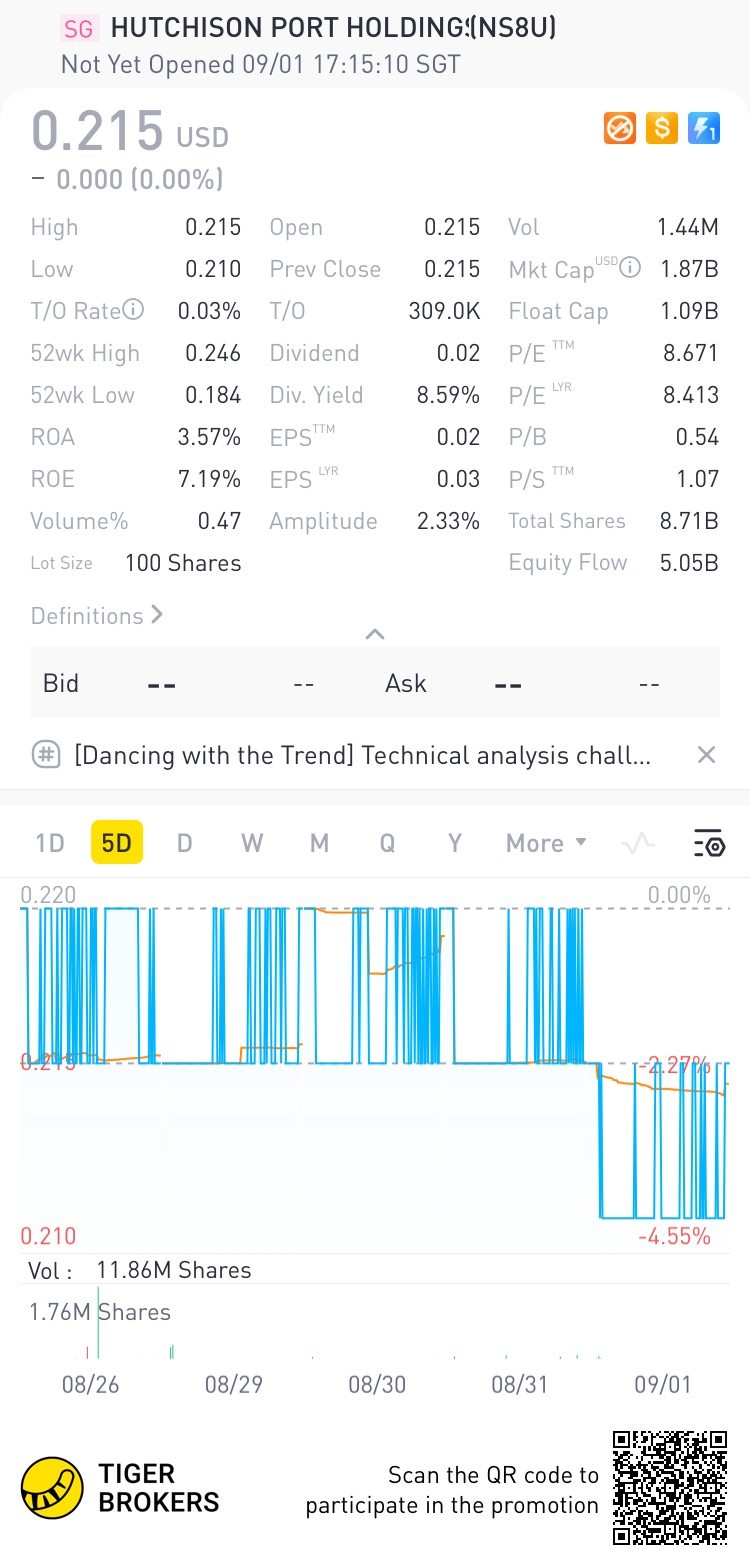Tap the Bid and Ask quote row

tap(375, 683)
